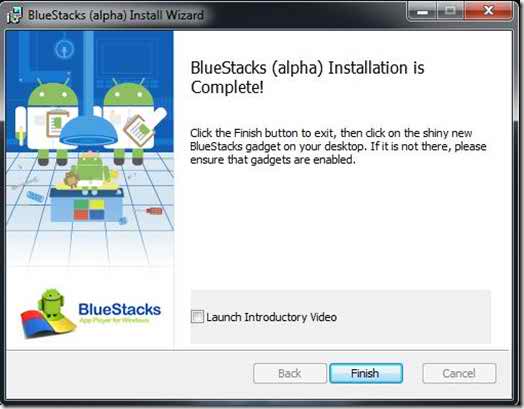Maximize the Install Wizard window
Image resolution: width=524 pixels, height=409 pixels.
450,12
